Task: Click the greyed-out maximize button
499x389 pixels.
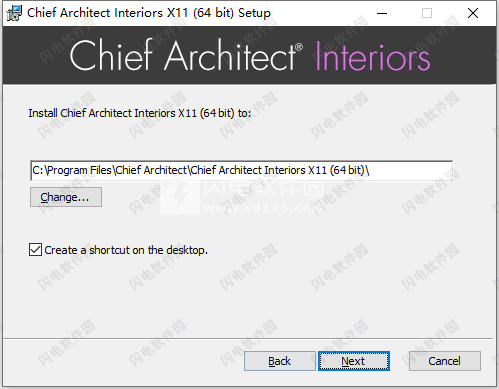Action: (x=427, y=13)
